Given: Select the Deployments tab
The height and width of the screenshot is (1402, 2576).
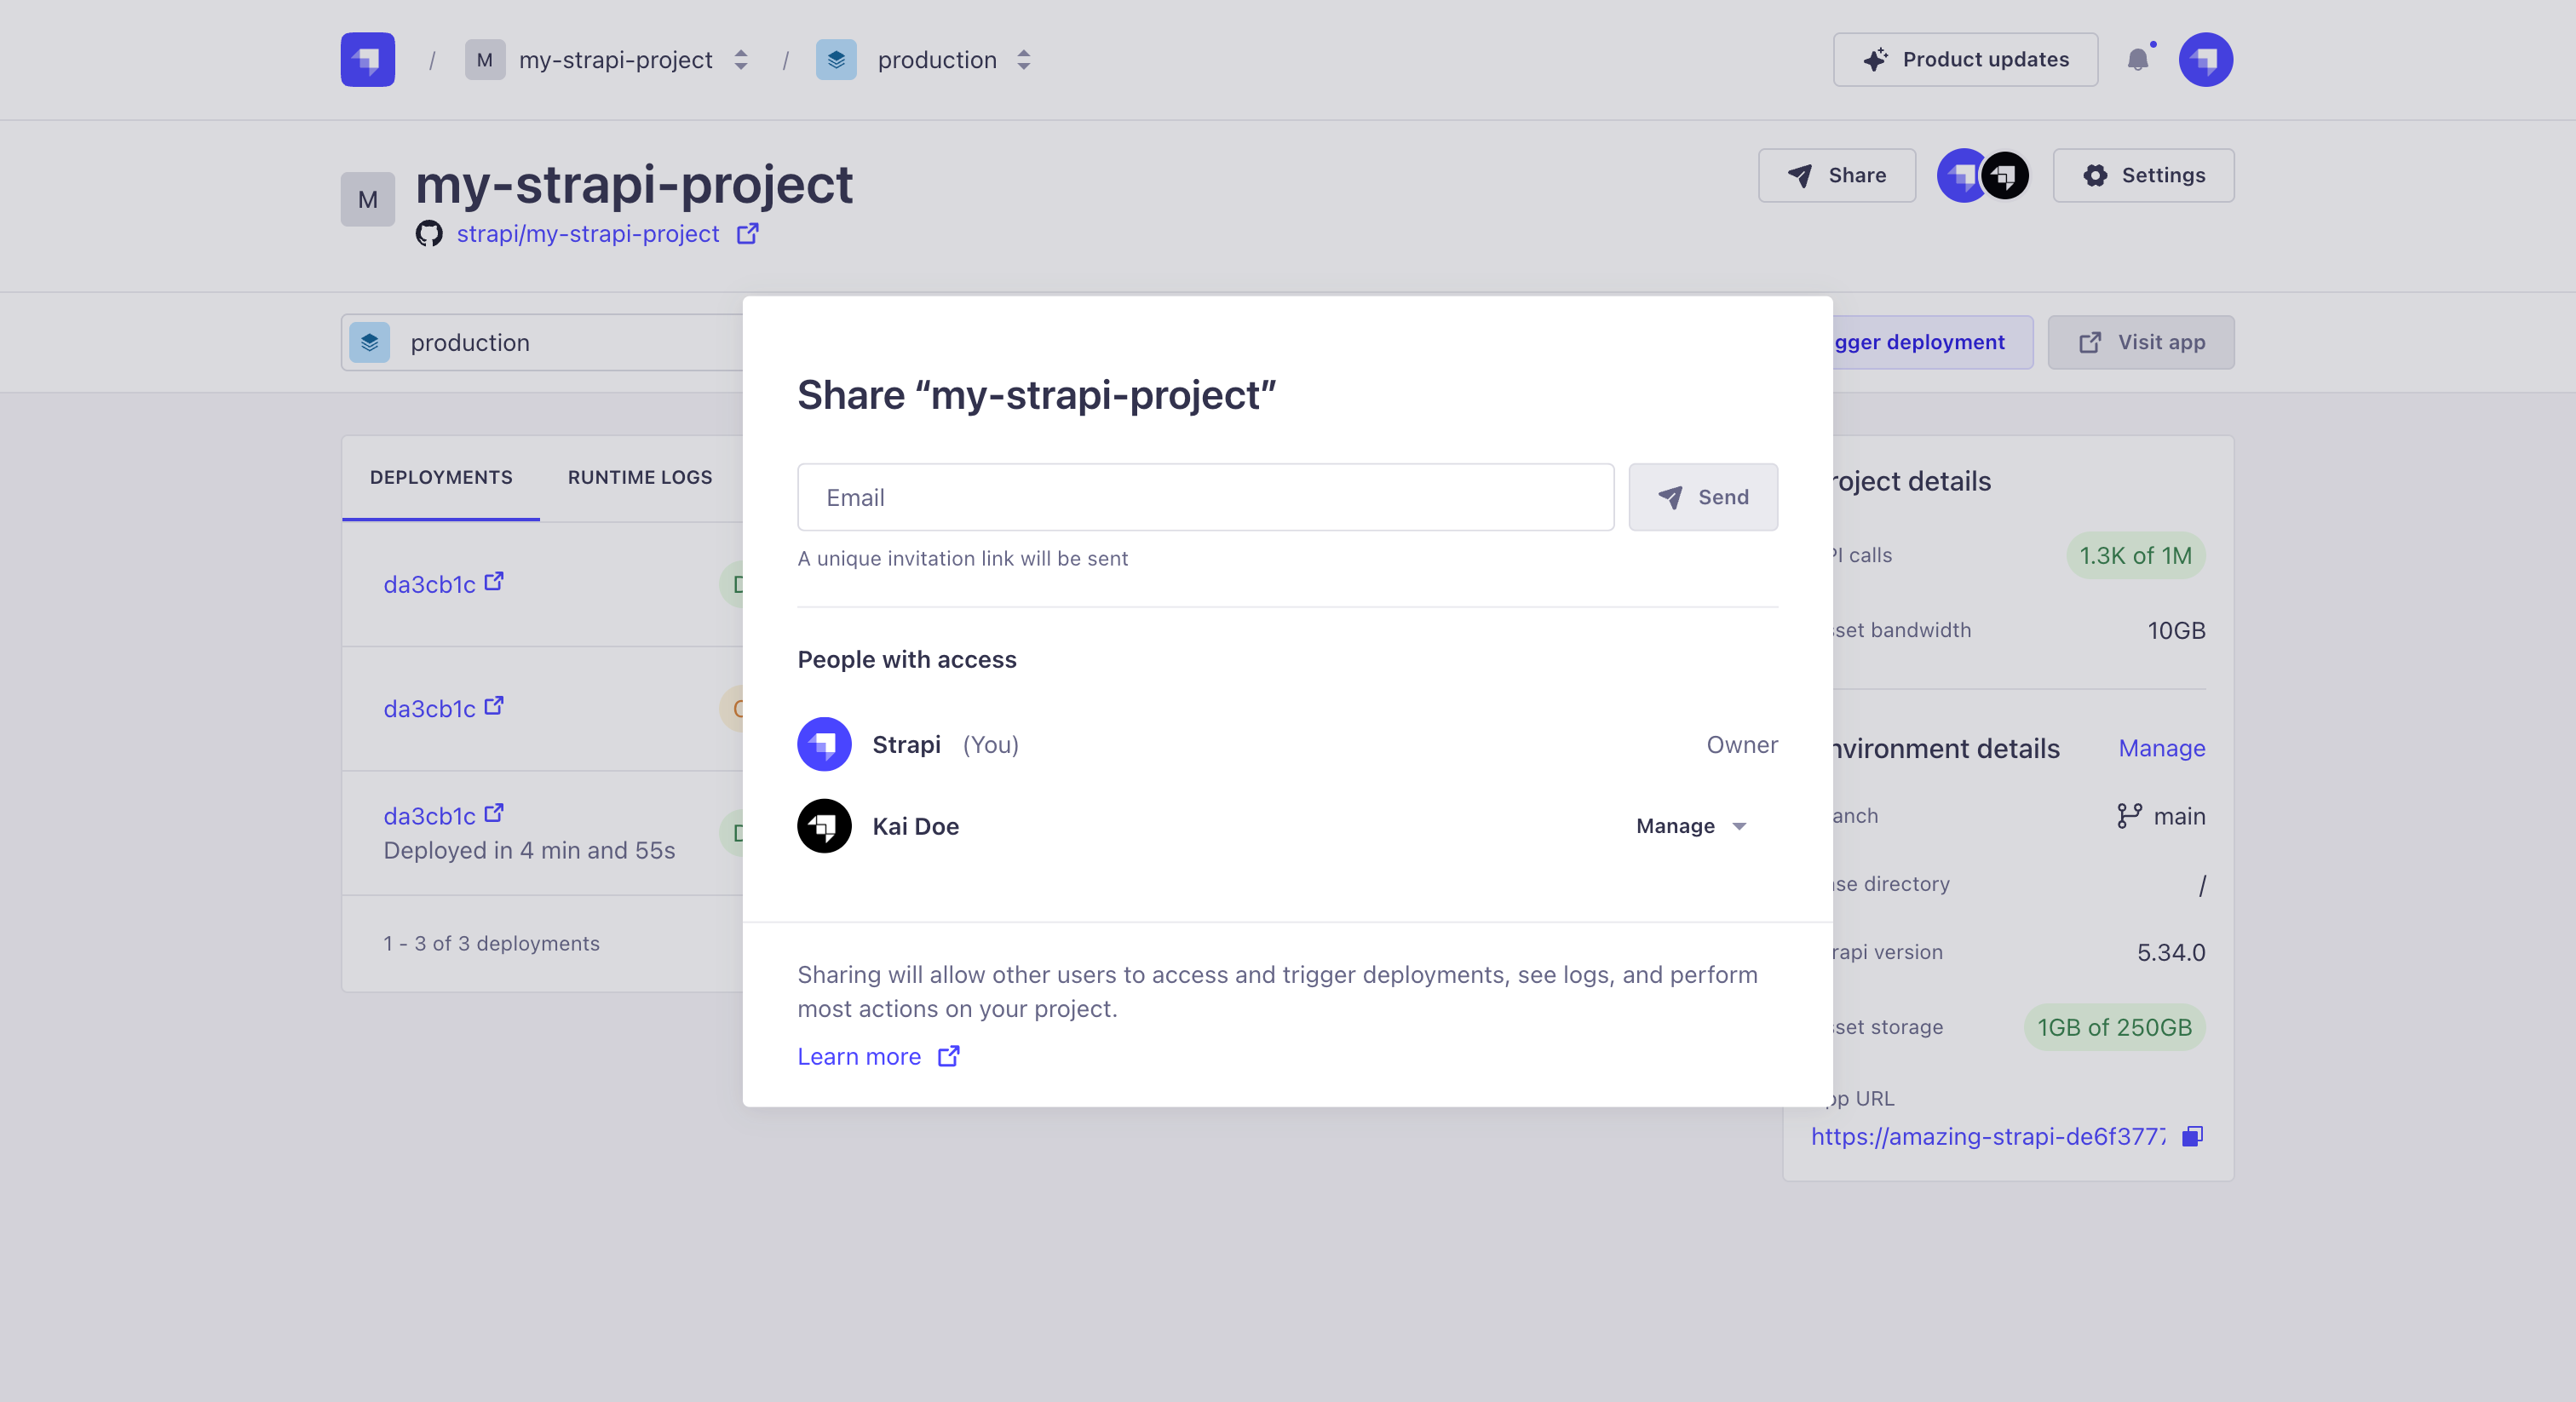Looking at the screenshot, I should click(x=440, y=477).
